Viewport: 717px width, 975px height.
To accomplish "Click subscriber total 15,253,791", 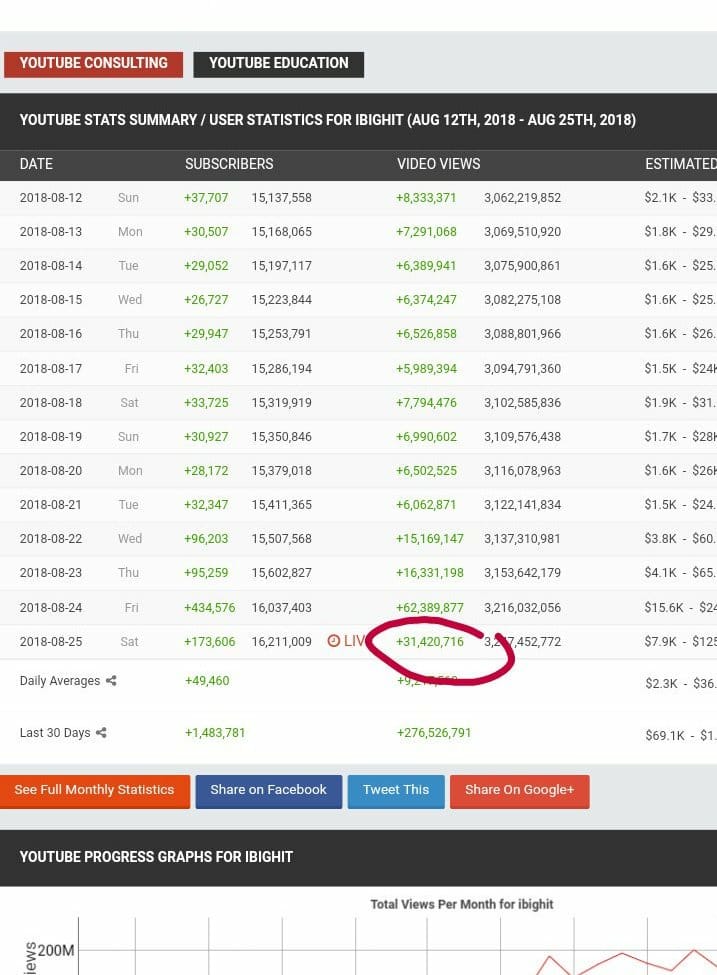I will [282, 334].
